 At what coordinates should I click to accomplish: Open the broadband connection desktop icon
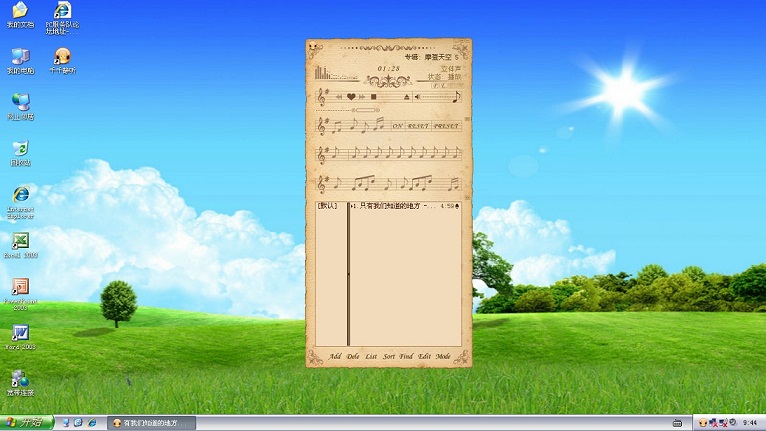point(21,383)
